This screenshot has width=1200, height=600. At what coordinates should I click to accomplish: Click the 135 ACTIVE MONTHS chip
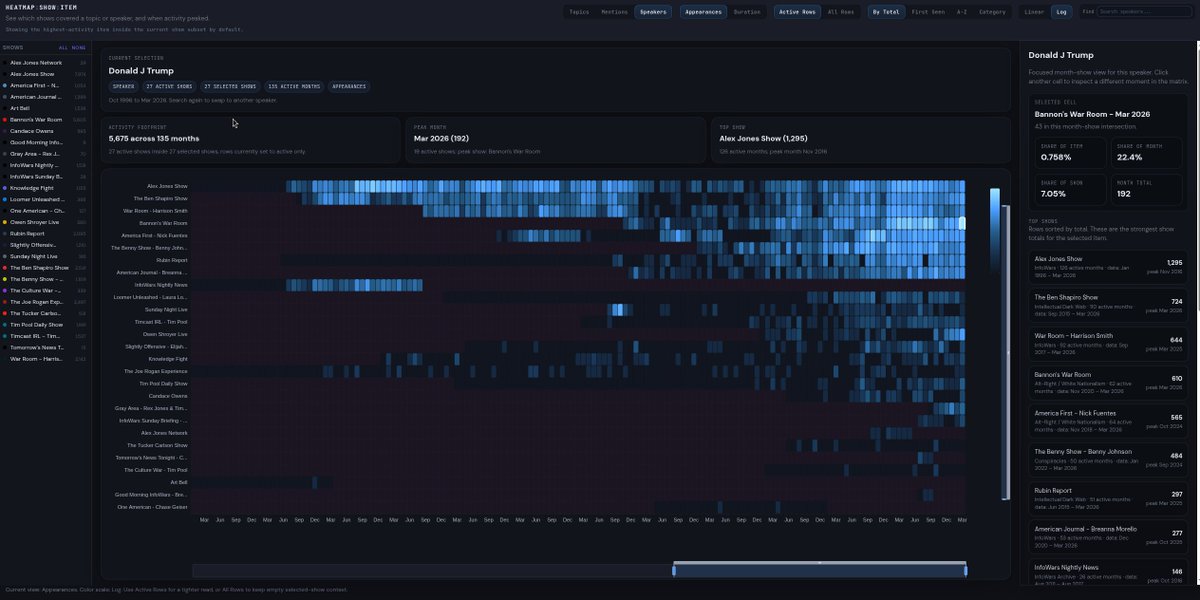(x=294, y=87)
